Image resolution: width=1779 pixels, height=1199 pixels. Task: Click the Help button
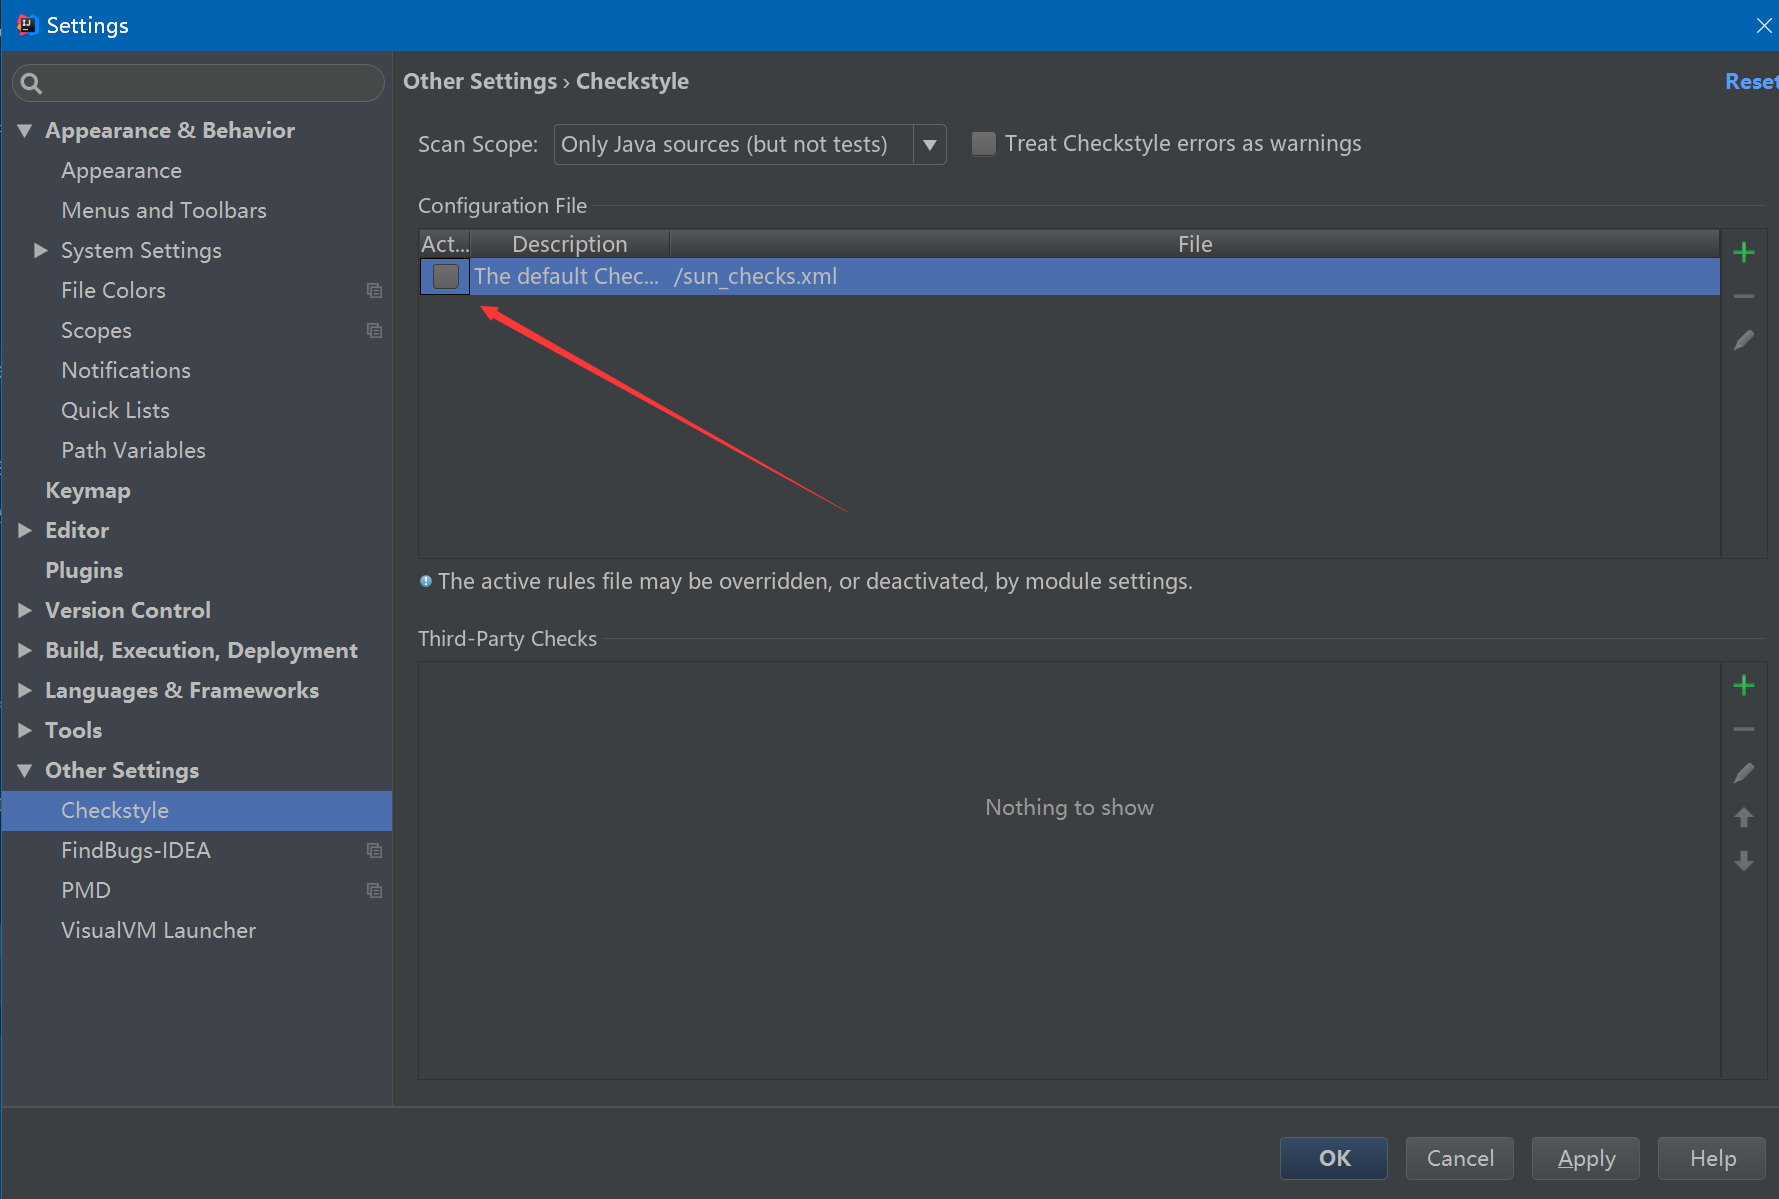pyautogui.click(x=1712, y=1158)
